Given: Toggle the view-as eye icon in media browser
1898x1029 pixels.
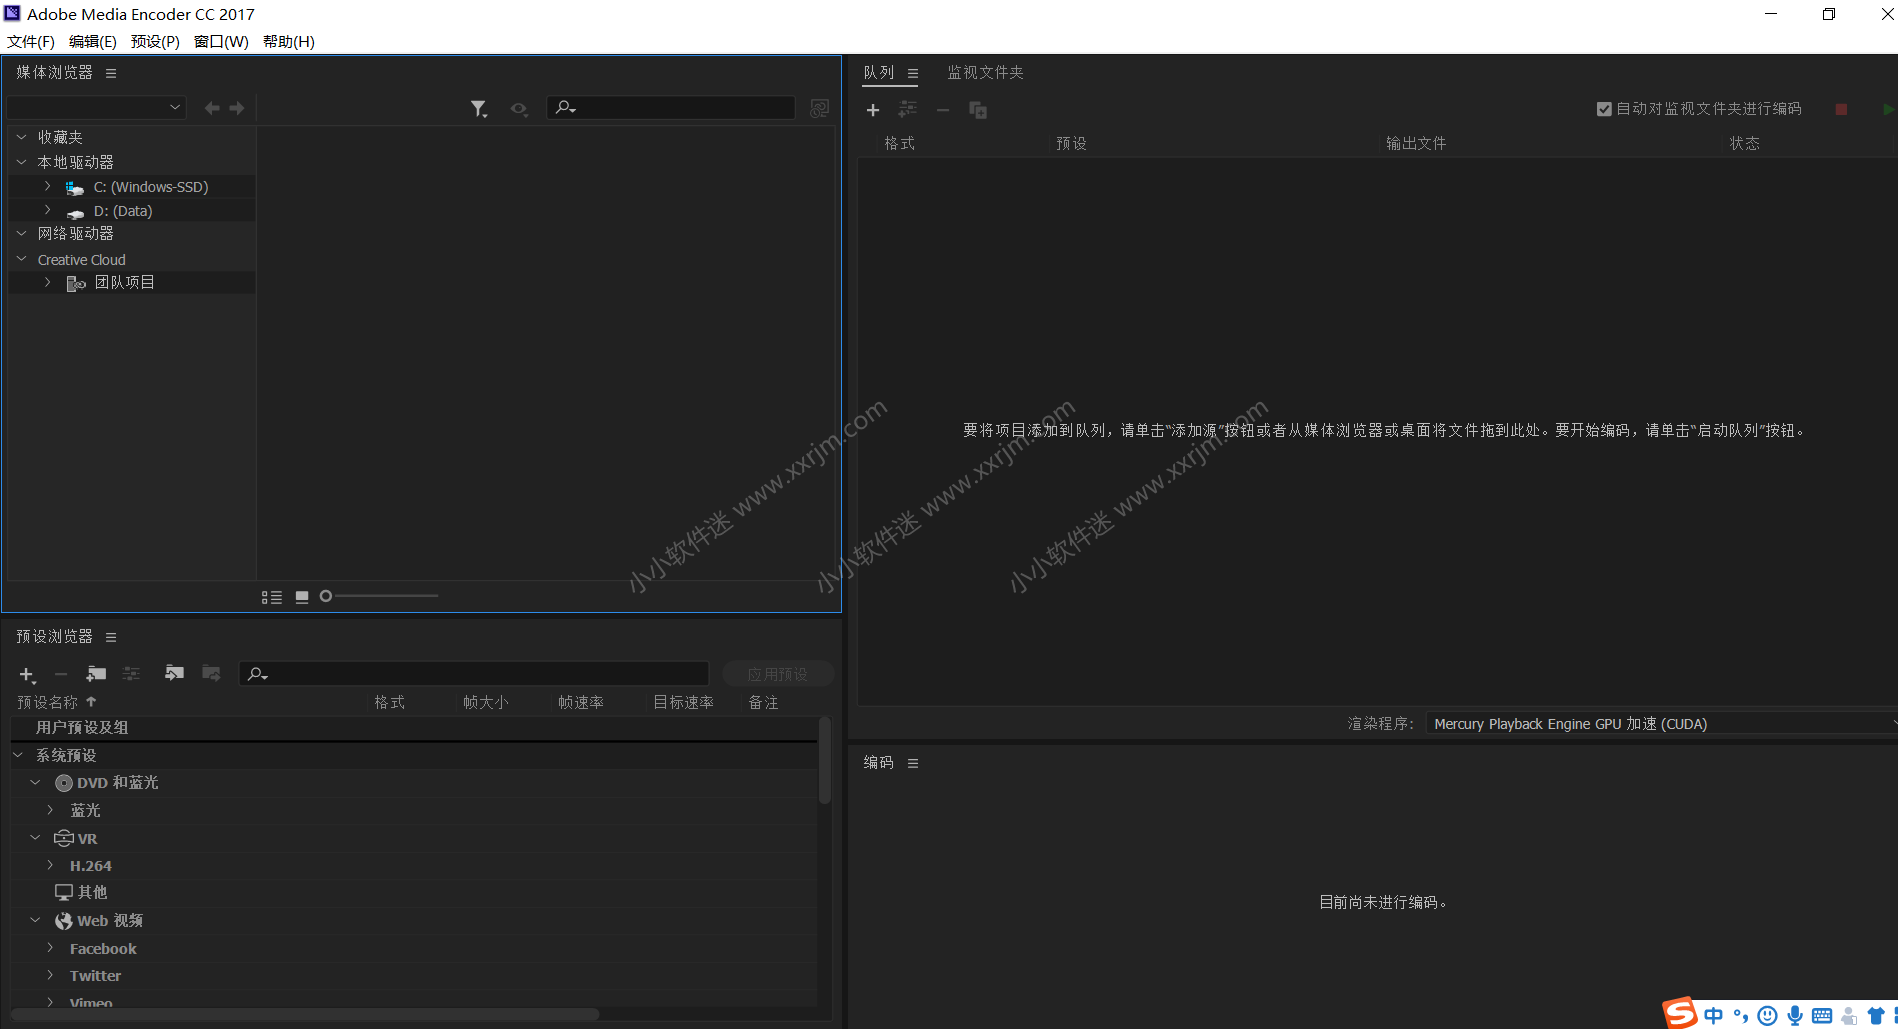Looking at the screenshot, I should tap(518, 109).
